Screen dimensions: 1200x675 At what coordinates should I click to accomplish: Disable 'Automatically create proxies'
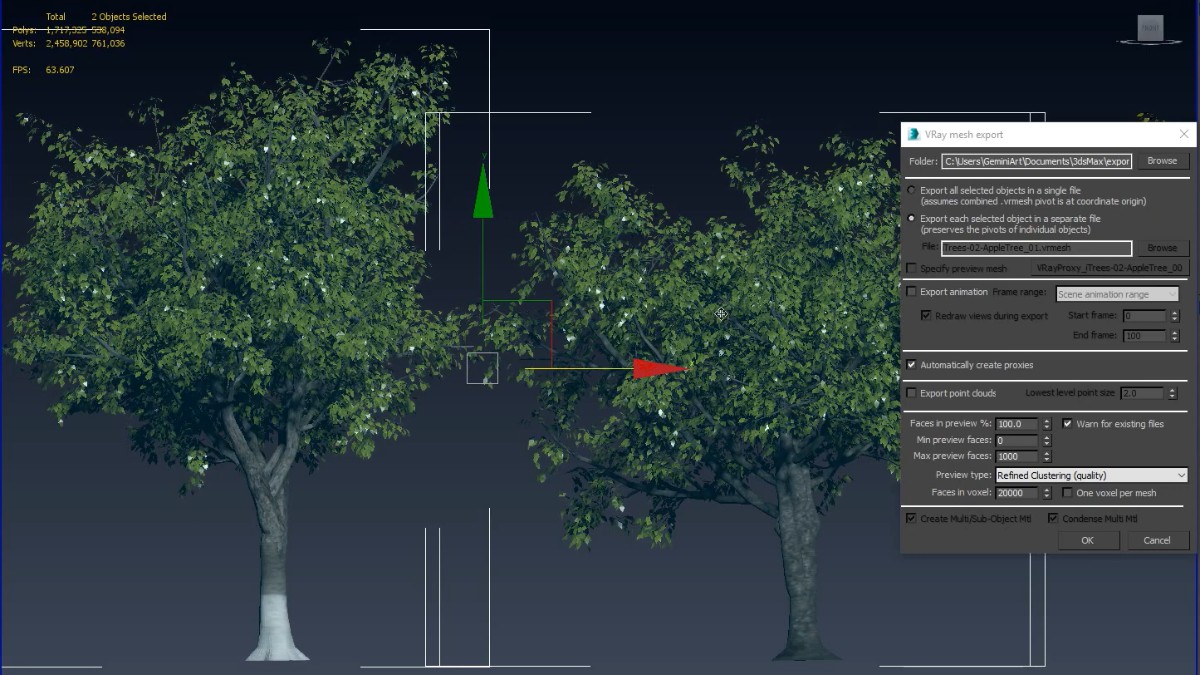point(911,364)
